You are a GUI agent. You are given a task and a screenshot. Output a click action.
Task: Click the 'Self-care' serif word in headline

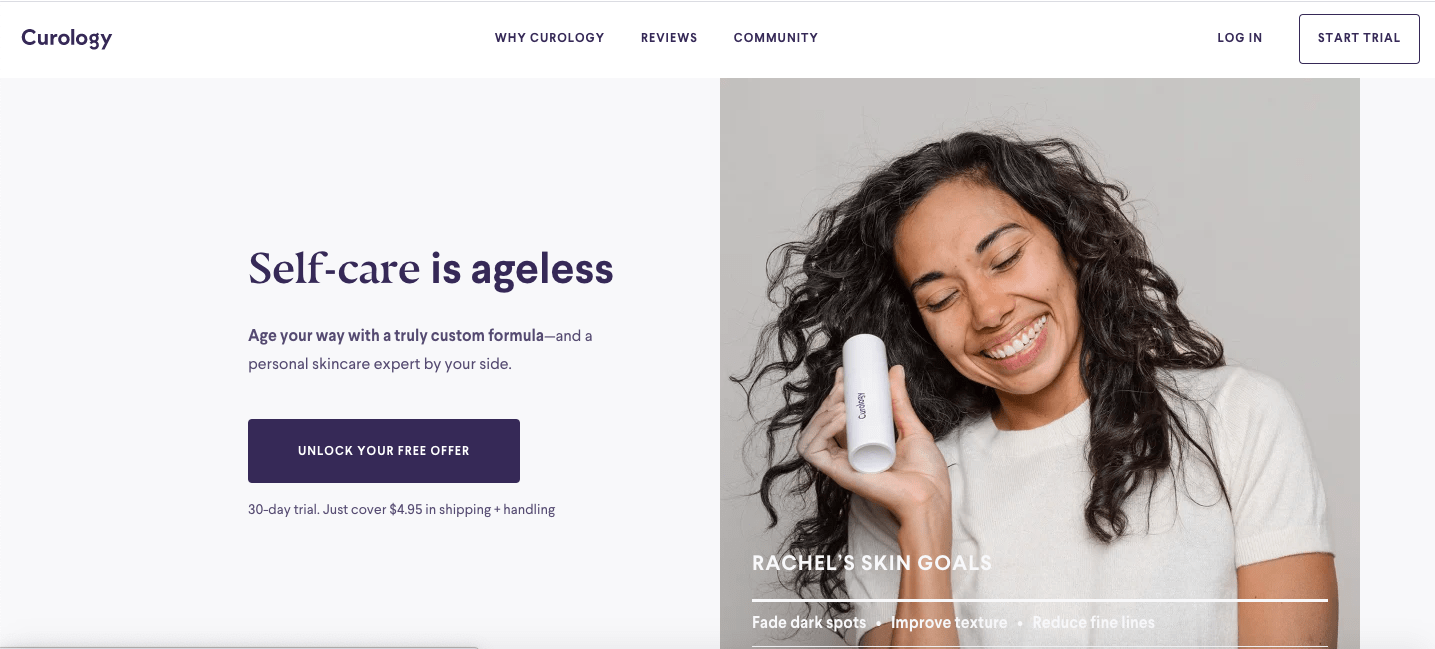point(334,268)
